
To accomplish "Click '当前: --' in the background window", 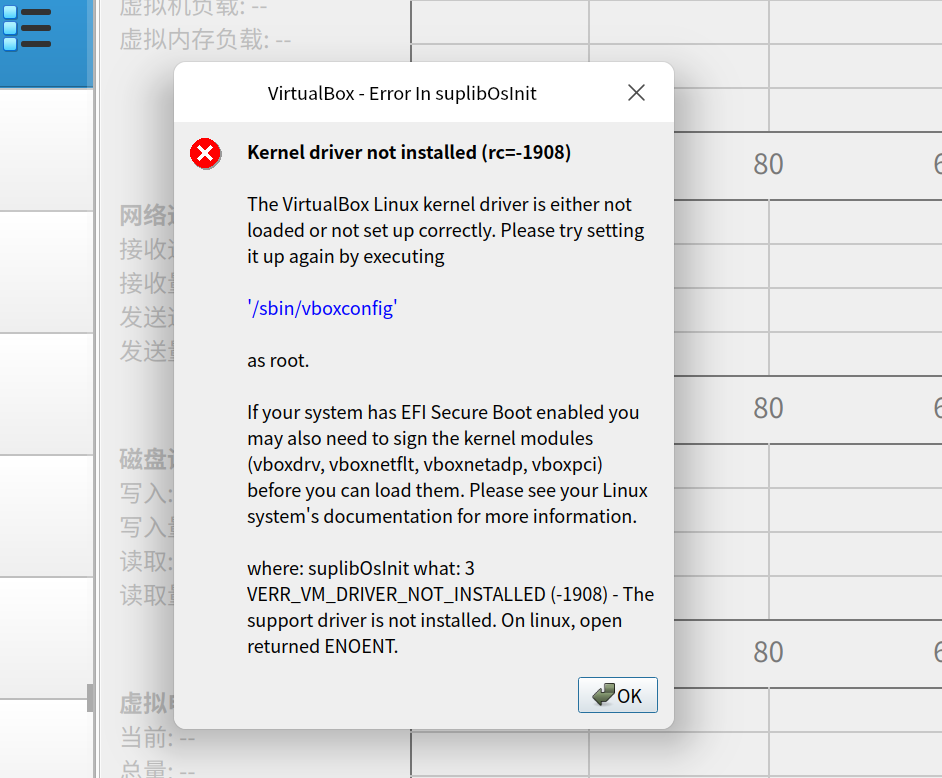I will coord(157,737).
